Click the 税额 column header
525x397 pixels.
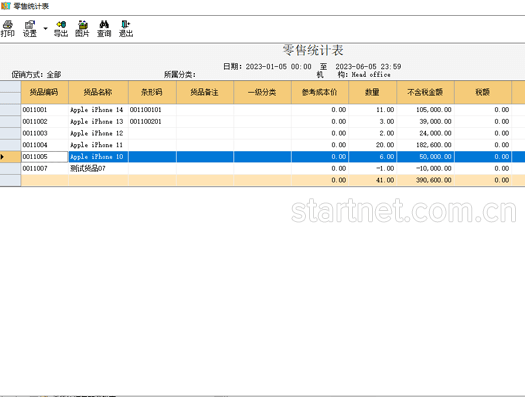(483, 92)
